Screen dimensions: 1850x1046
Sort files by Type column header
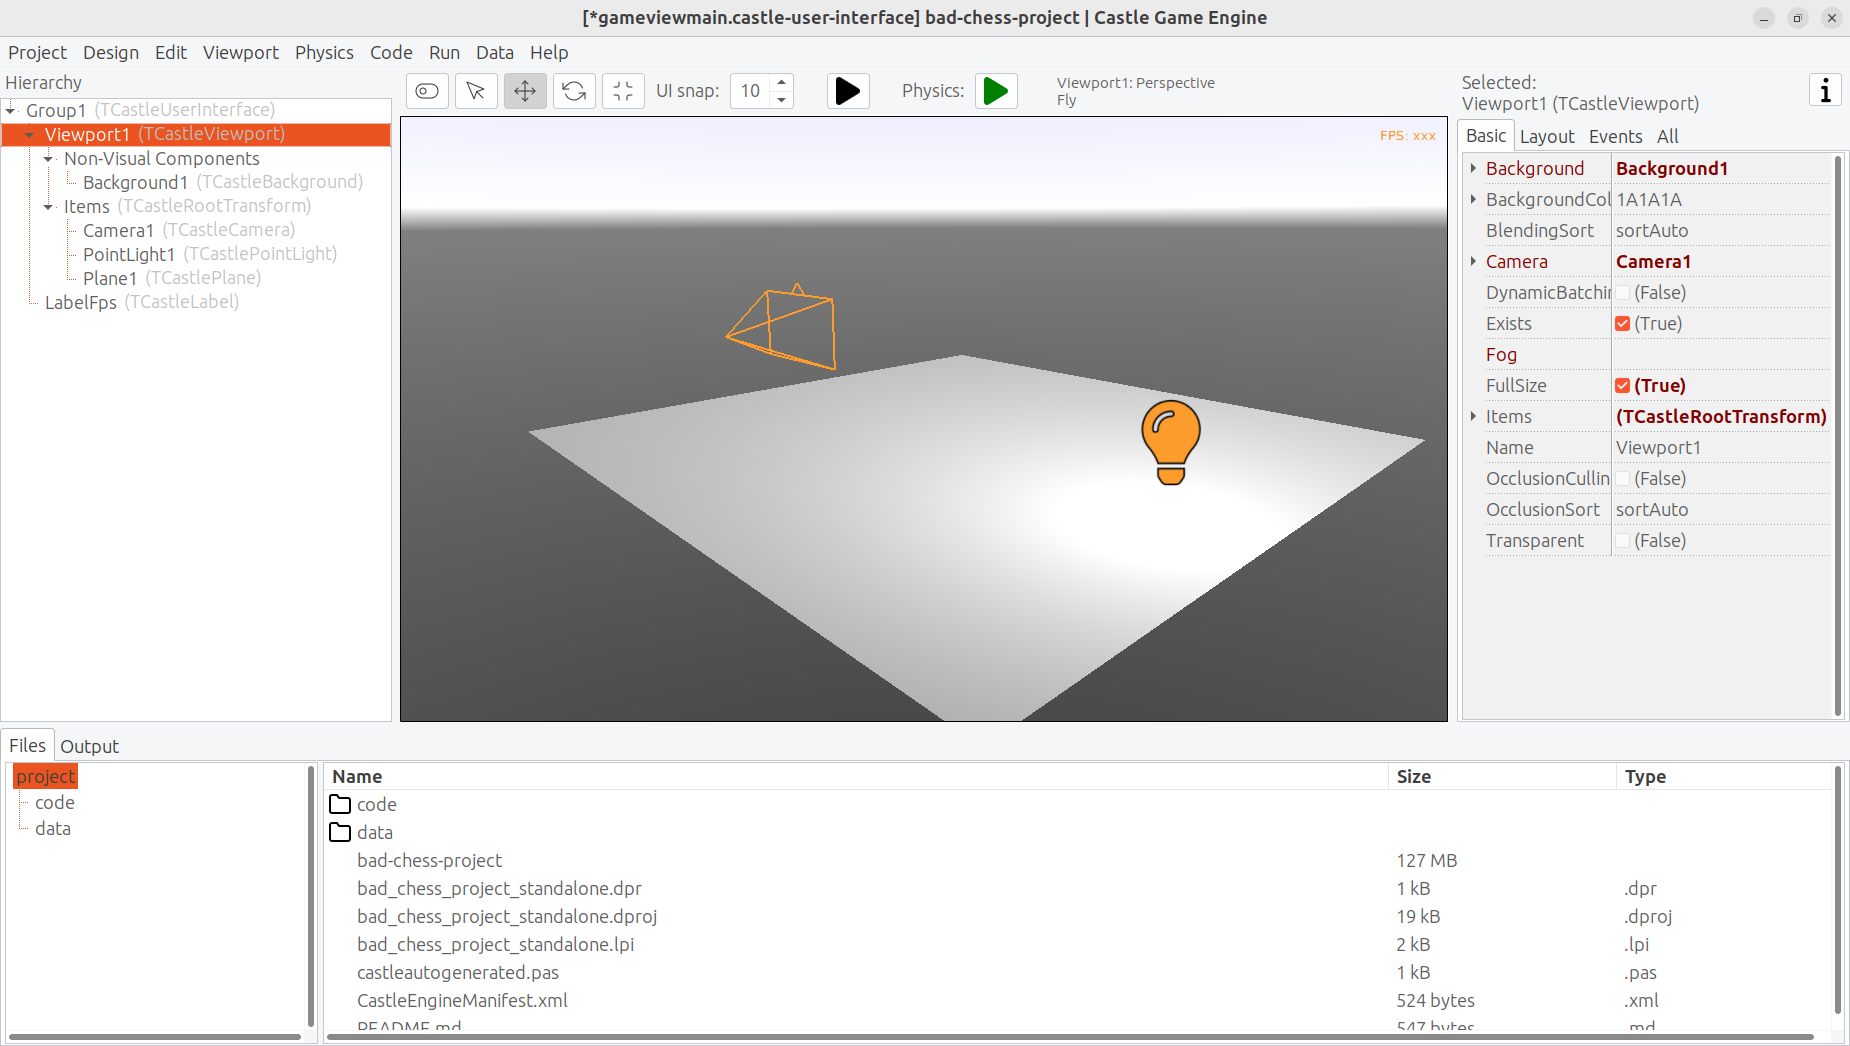[1723, 776]
